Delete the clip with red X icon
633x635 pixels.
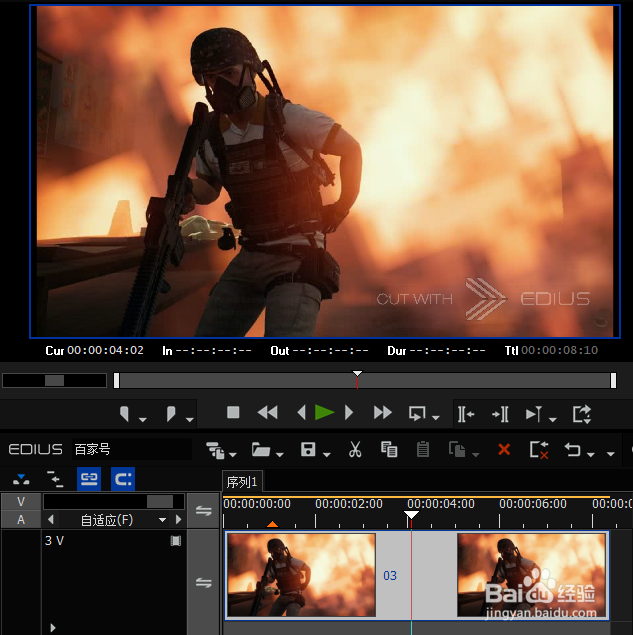[504, 450]
